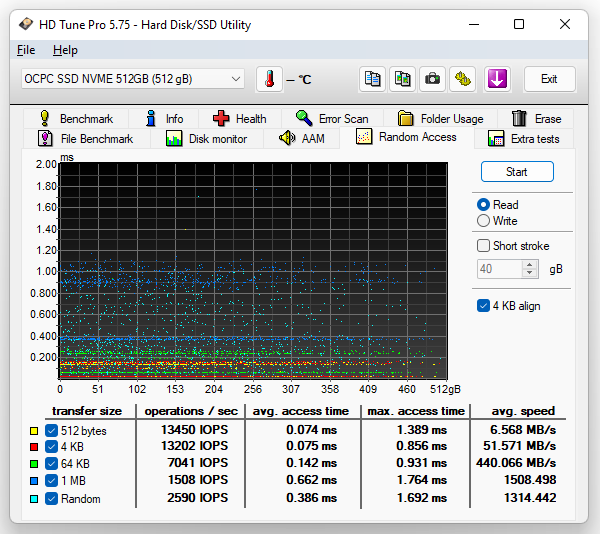Open the Info tab
The image size is (600, 534).
164,119
